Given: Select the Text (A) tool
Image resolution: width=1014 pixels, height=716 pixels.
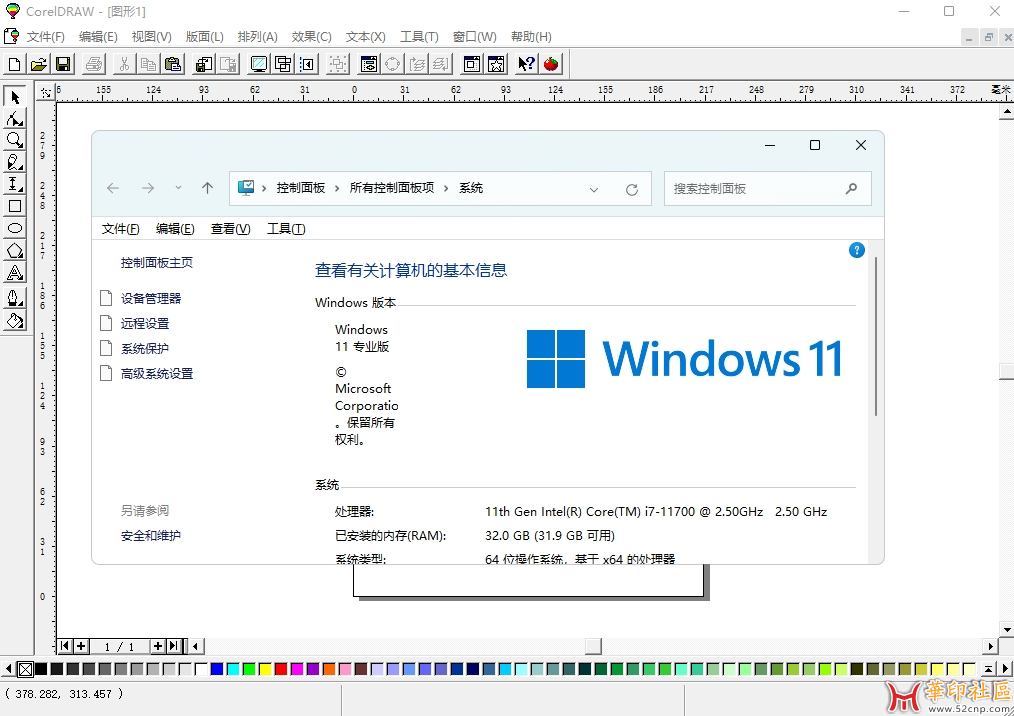Looking at the screenshot, I should pyautogui.click(x=15, y=273).
